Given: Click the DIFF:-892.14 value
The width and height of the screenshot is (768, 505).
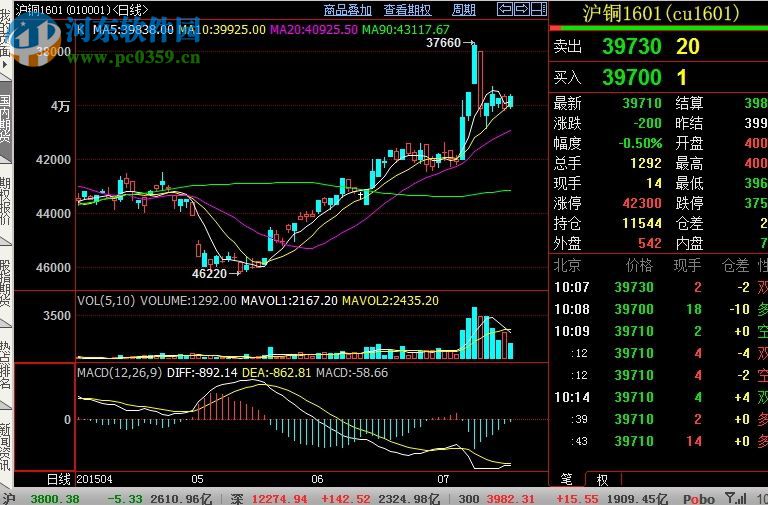Looking at the screenshot, I should (x=202, y=373).
